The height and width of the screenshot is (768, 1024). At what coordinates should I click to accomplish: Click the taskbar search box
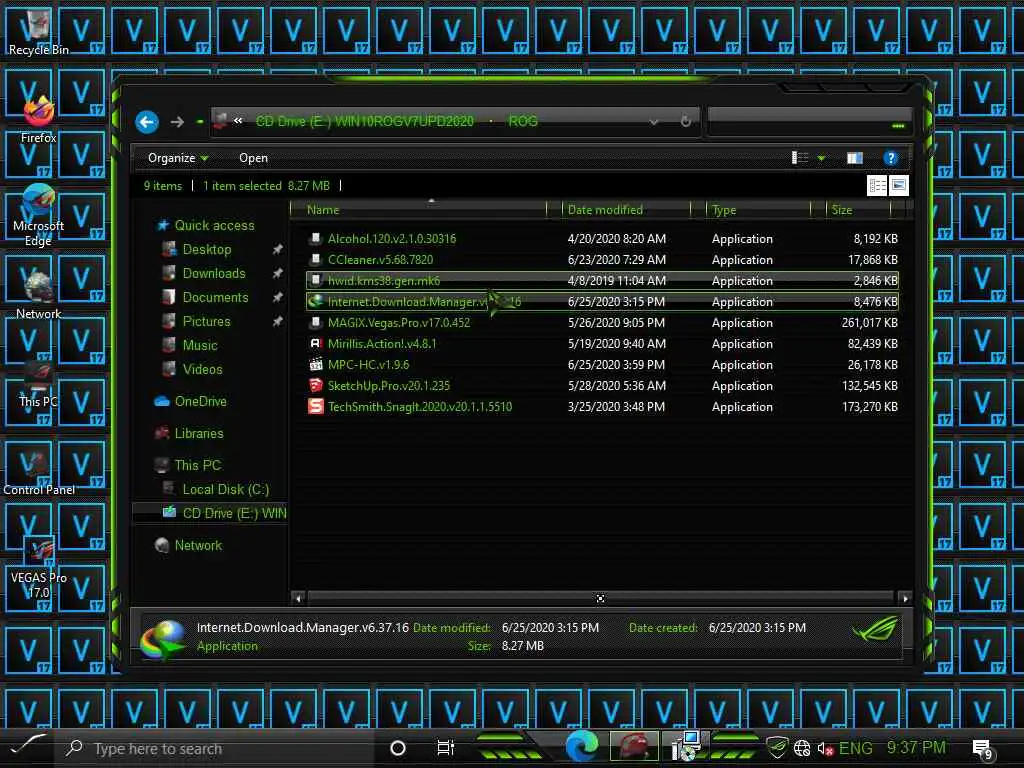(x=216, y=748)
